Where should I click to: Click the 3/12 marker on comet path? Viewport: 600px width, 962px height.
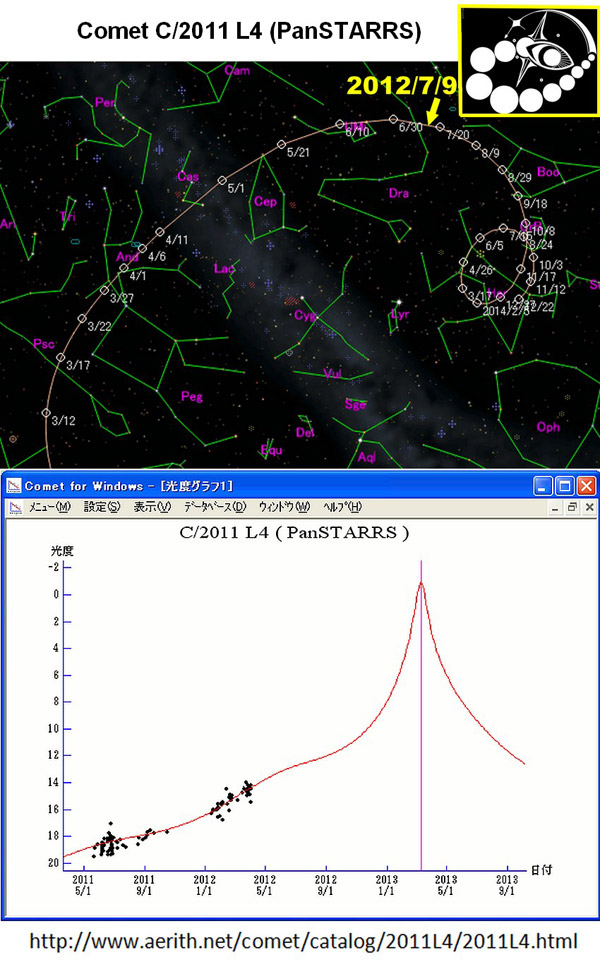(x=45, y=412)
